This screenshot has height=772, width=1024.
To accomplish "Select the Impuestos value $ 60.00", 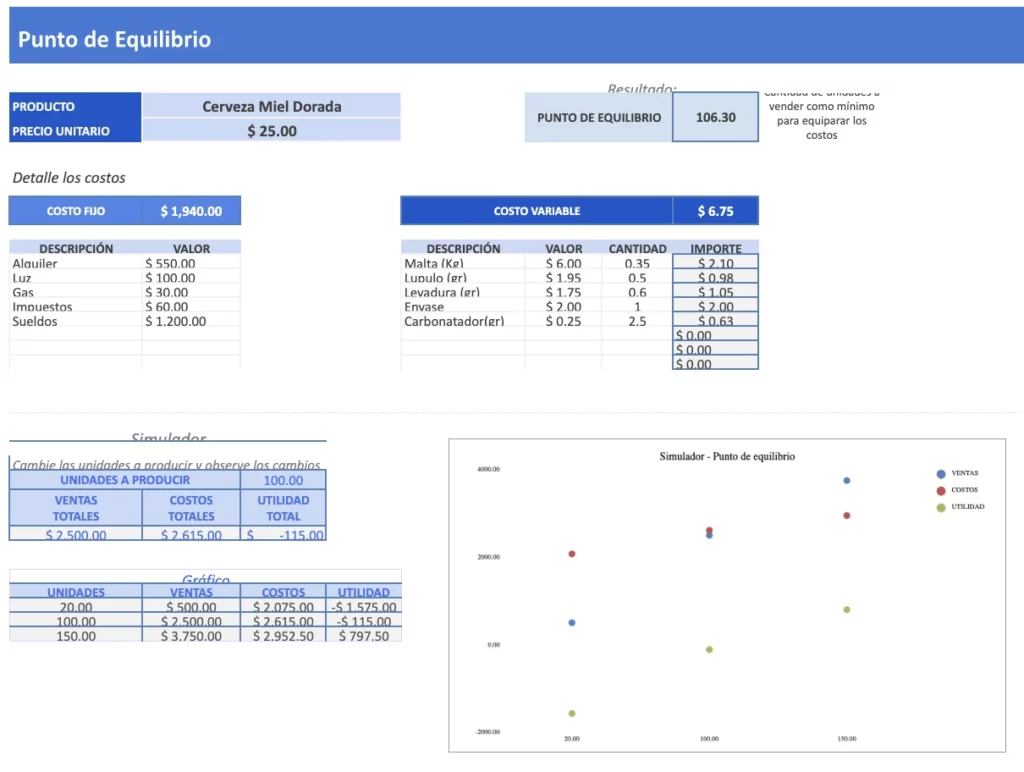I will (x=191, y=306).
